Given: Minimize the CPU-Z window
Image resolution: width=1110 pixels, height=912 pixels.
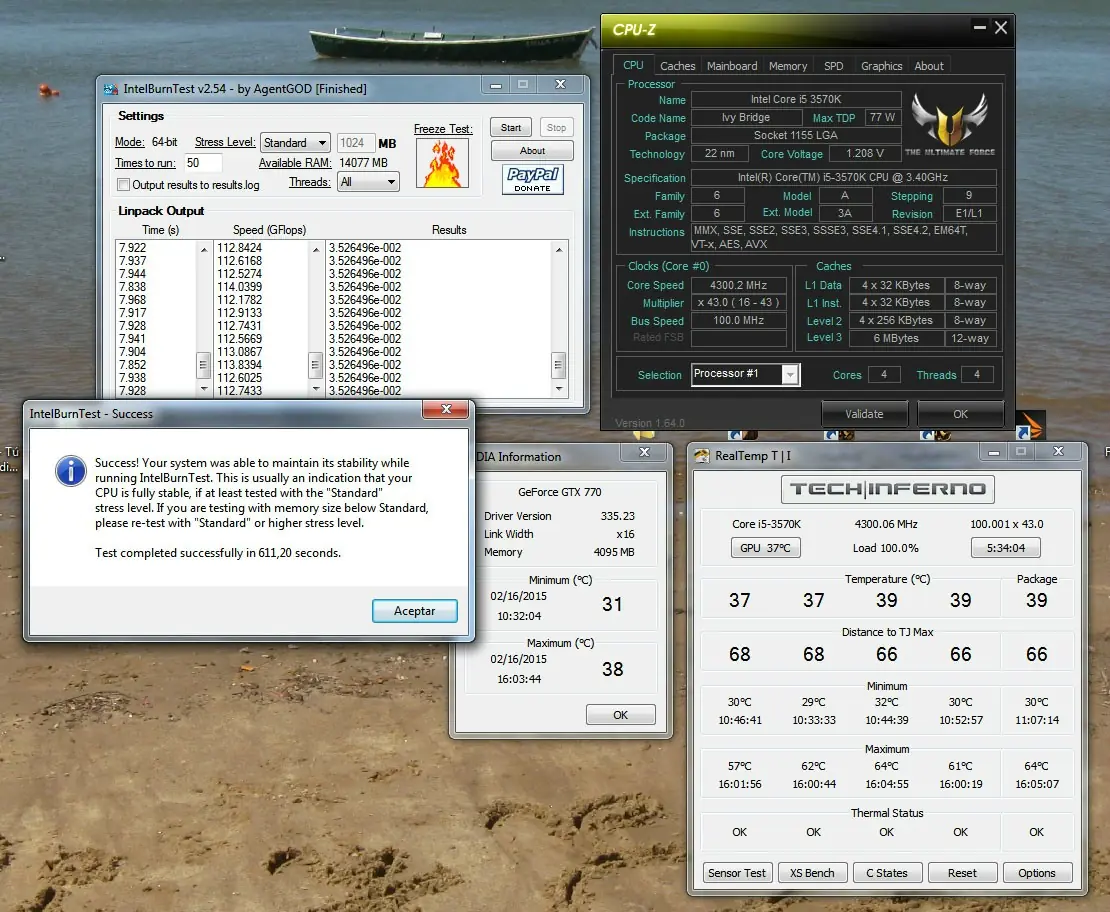Looking at the screenshot, I should [979, 28].
